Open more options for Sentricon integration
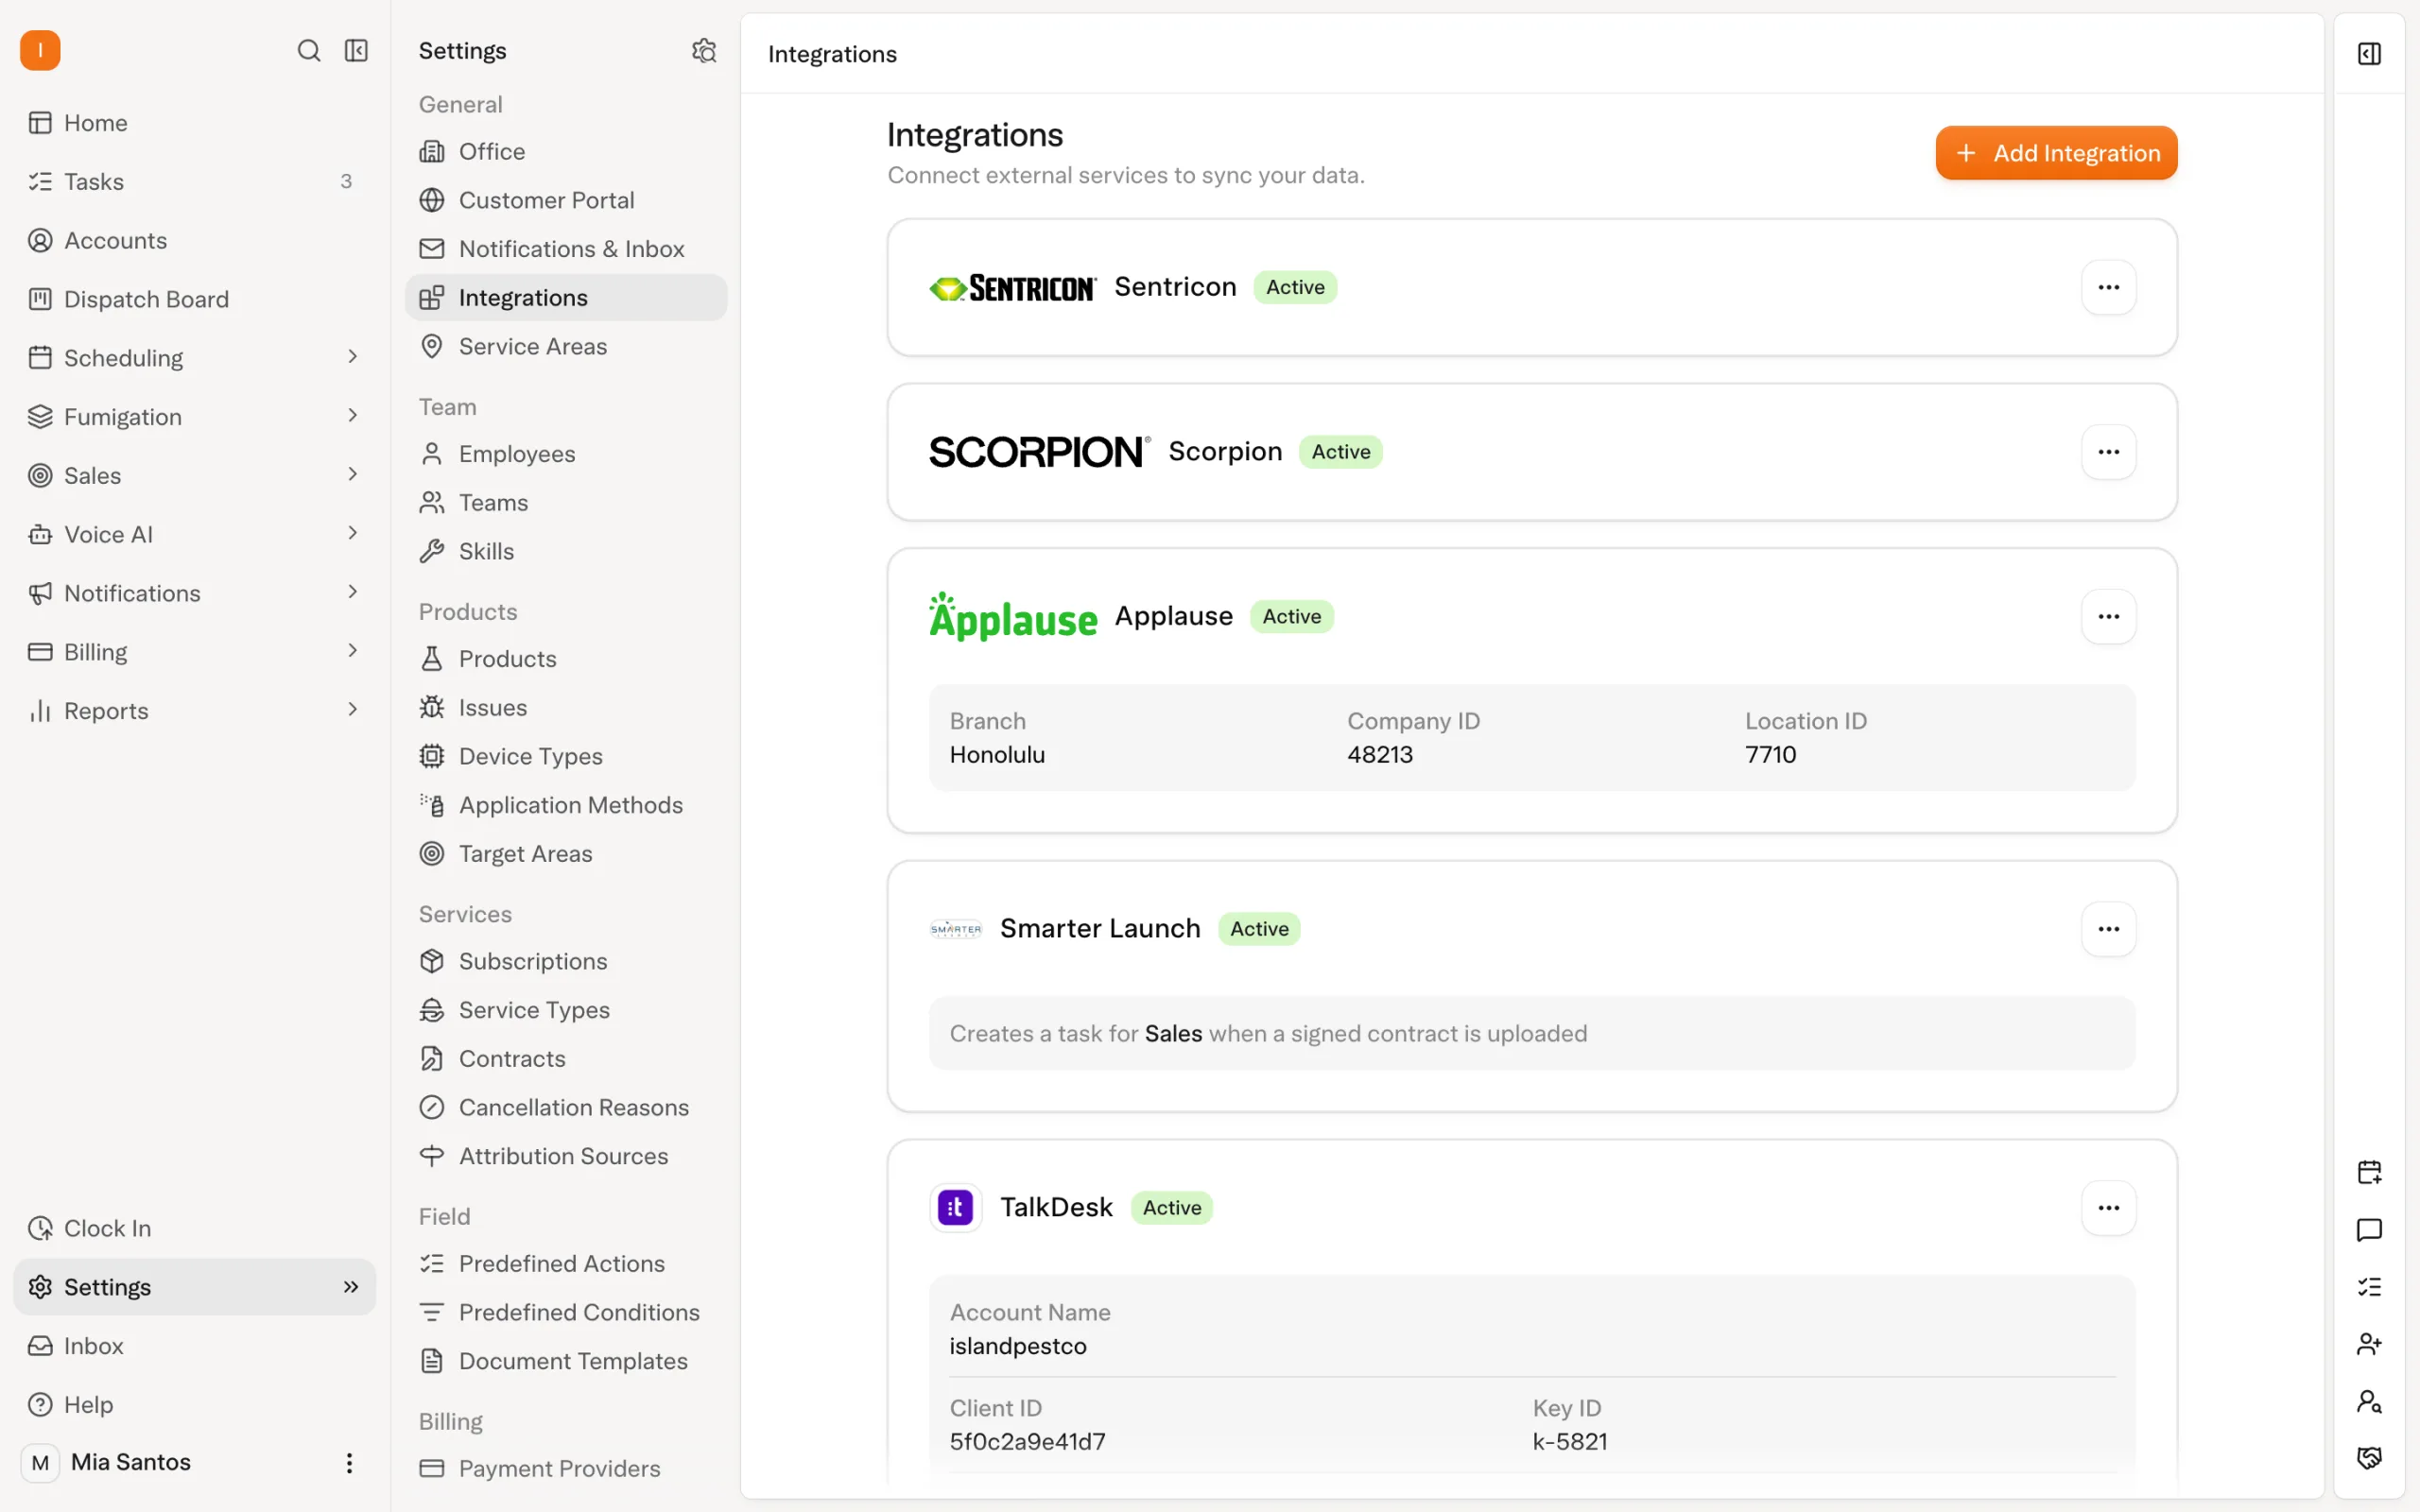This screenshot has width=2420, height=1512. point(2108,287)
